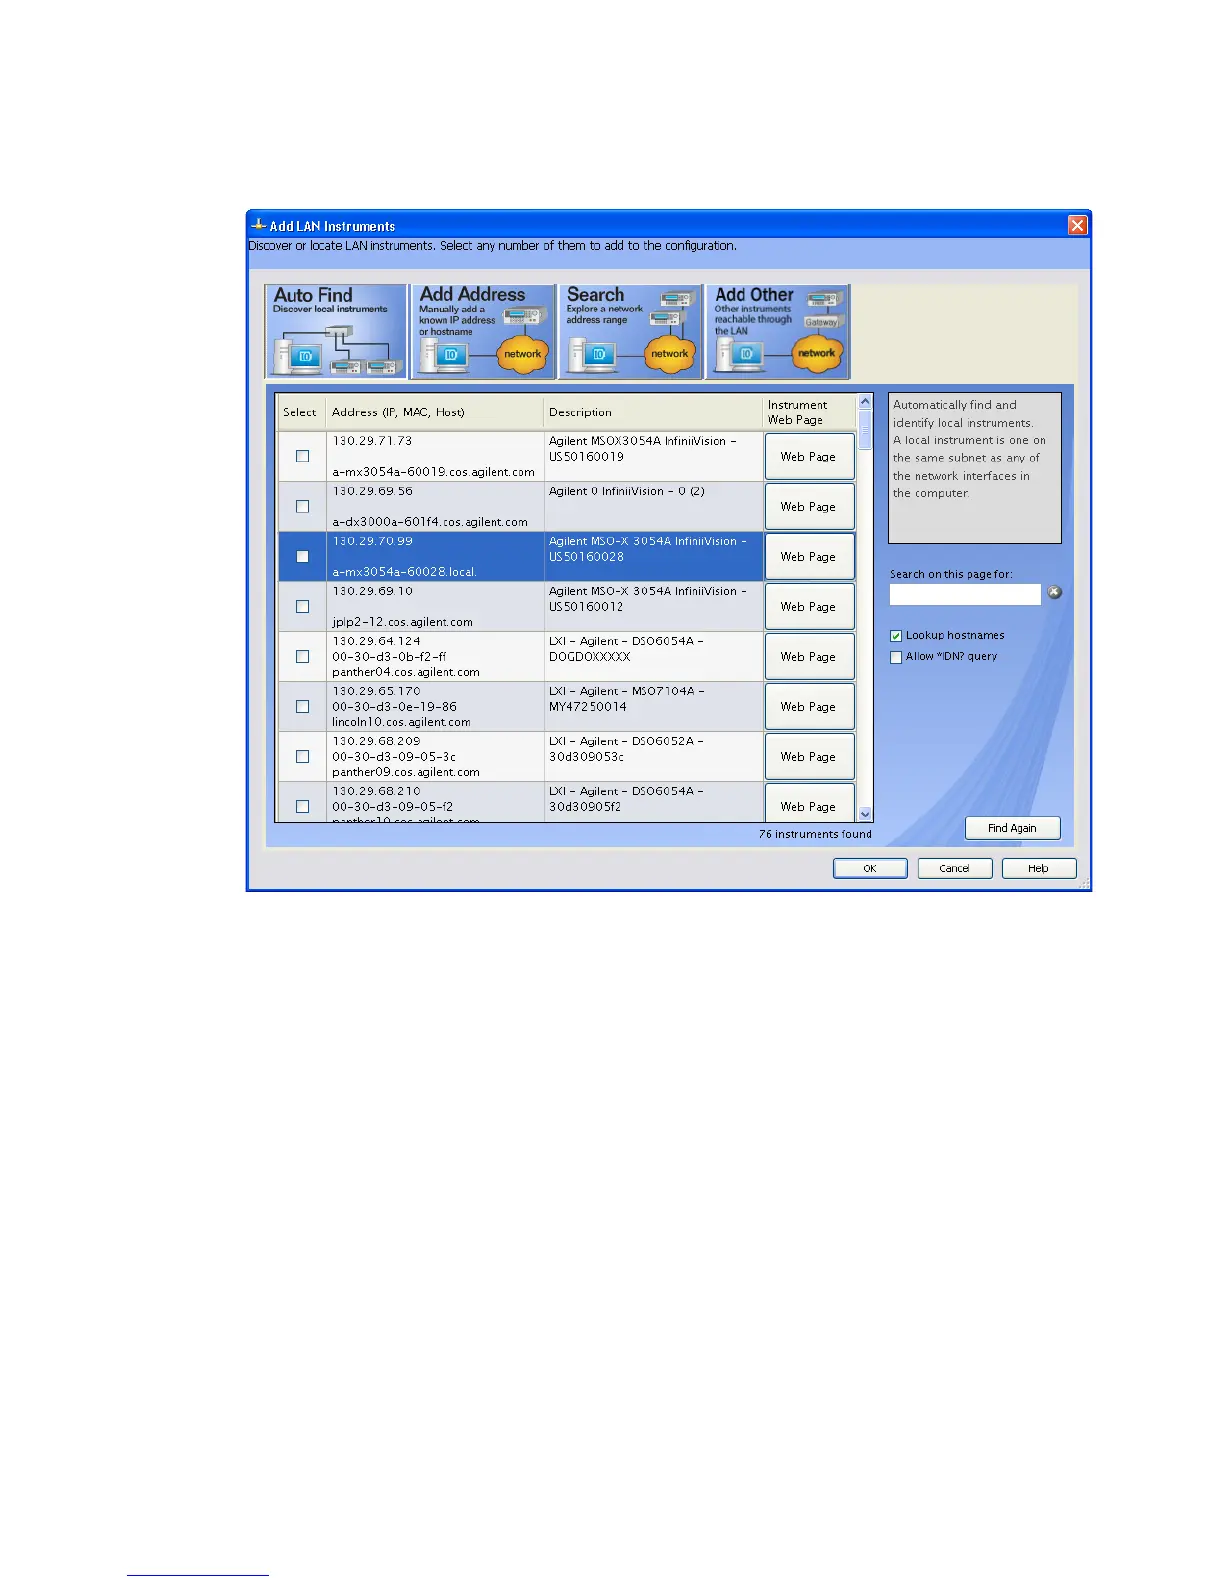The height and width of the screenshot is (1584, 1224).
Task: Confirm with the OK button
Action: click(x=870, y=868)
